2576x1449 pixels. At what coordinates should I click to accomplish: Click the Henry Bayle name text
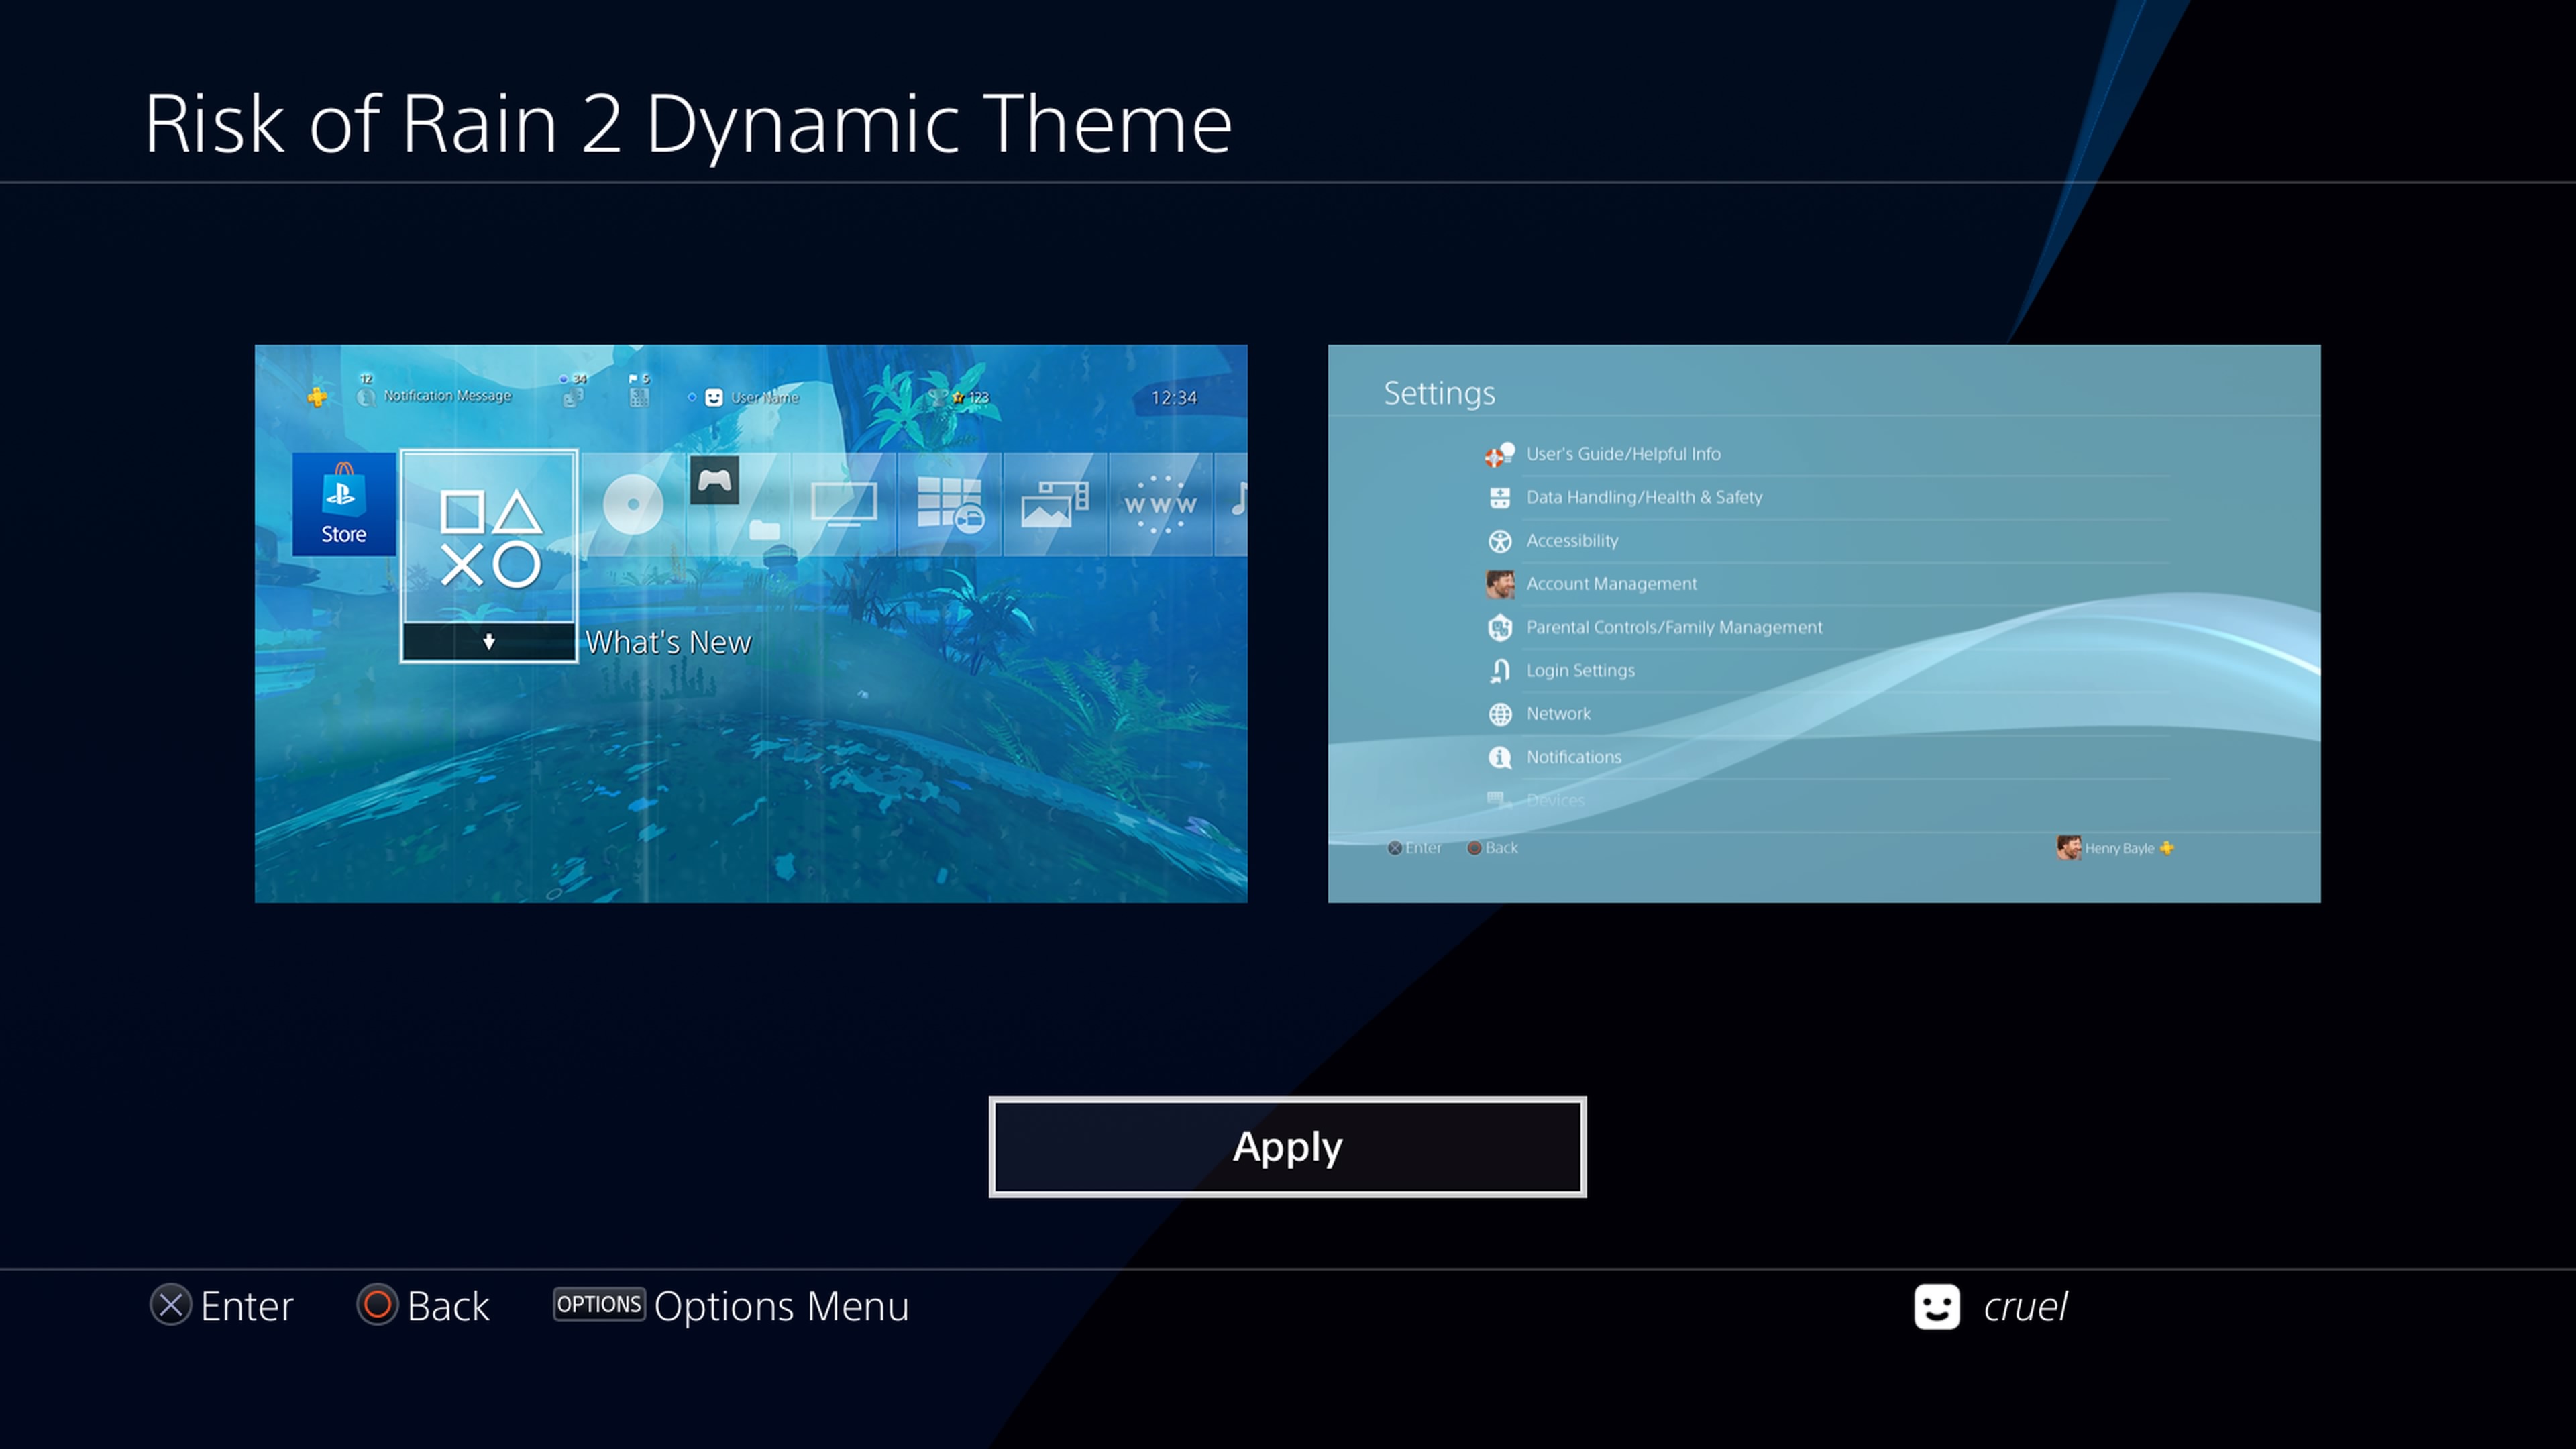point(2119,848)
